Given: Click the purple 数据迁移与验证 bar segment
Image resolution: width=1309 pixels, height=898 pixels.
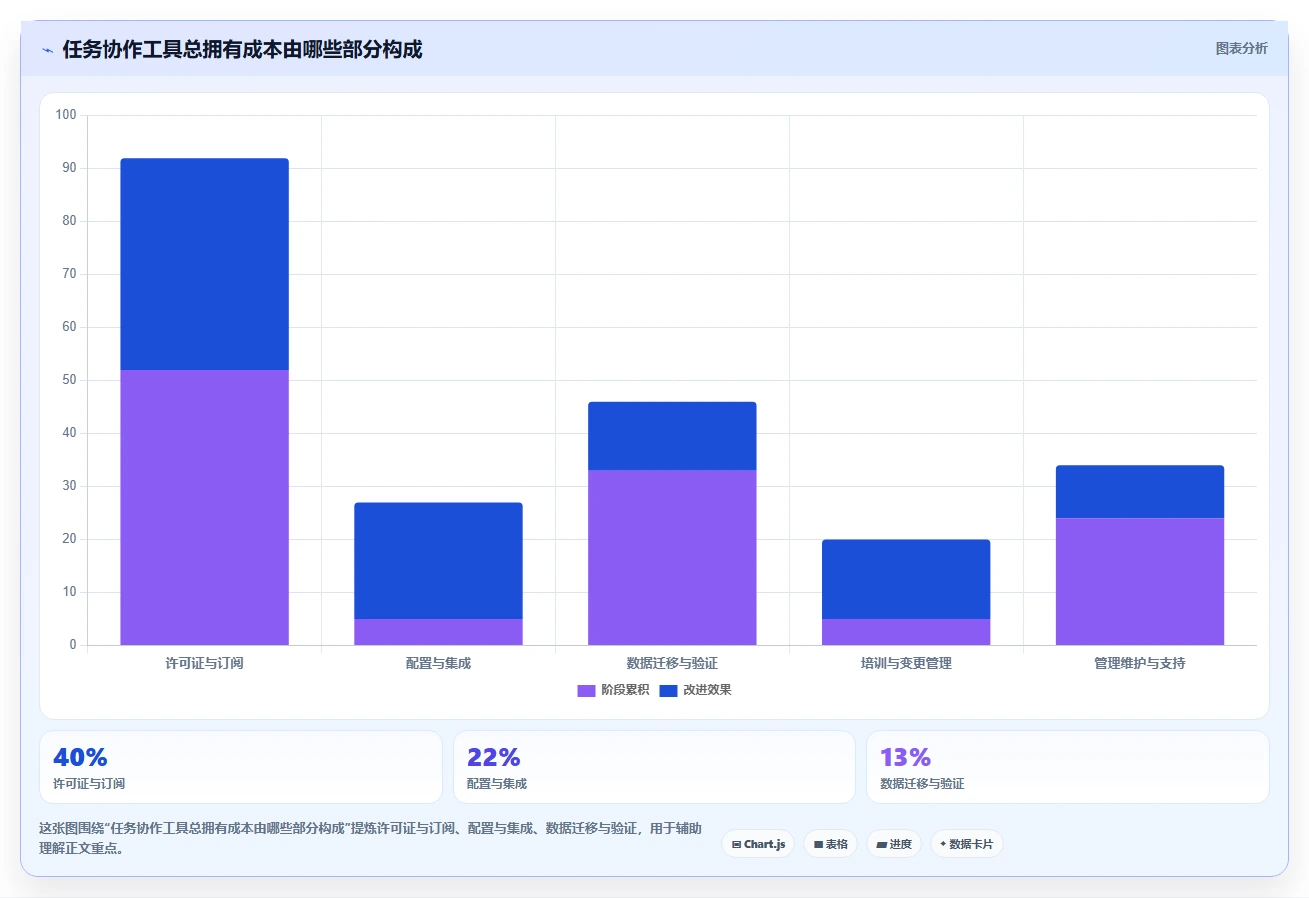Looking at the screenshot, I should point(672,558).
